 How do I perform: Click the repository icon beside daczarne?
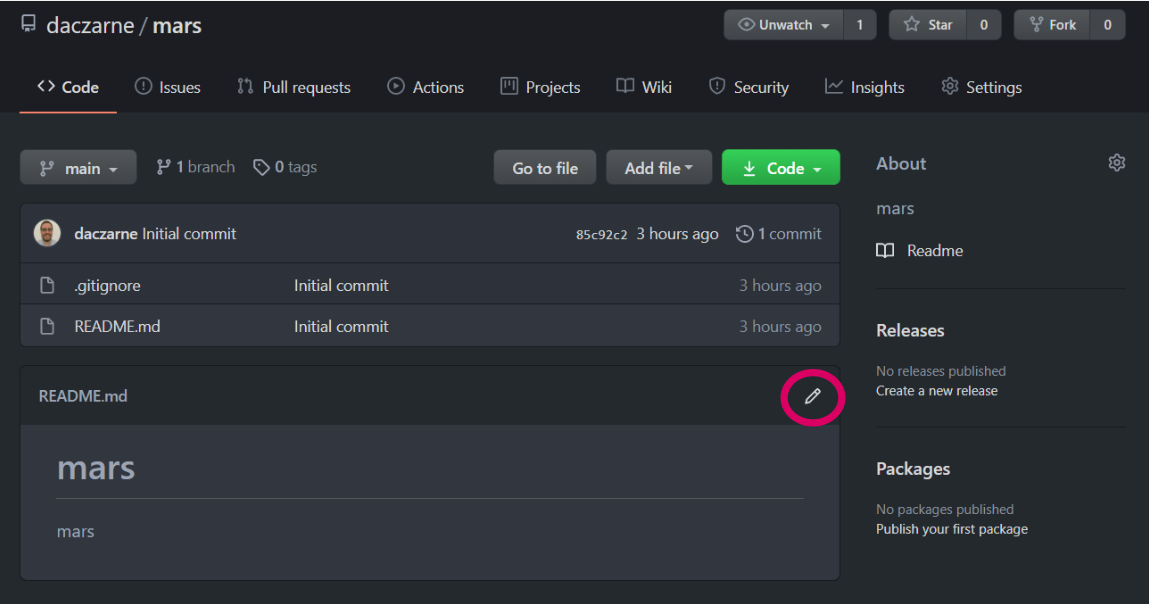click(x=28, y=24)
